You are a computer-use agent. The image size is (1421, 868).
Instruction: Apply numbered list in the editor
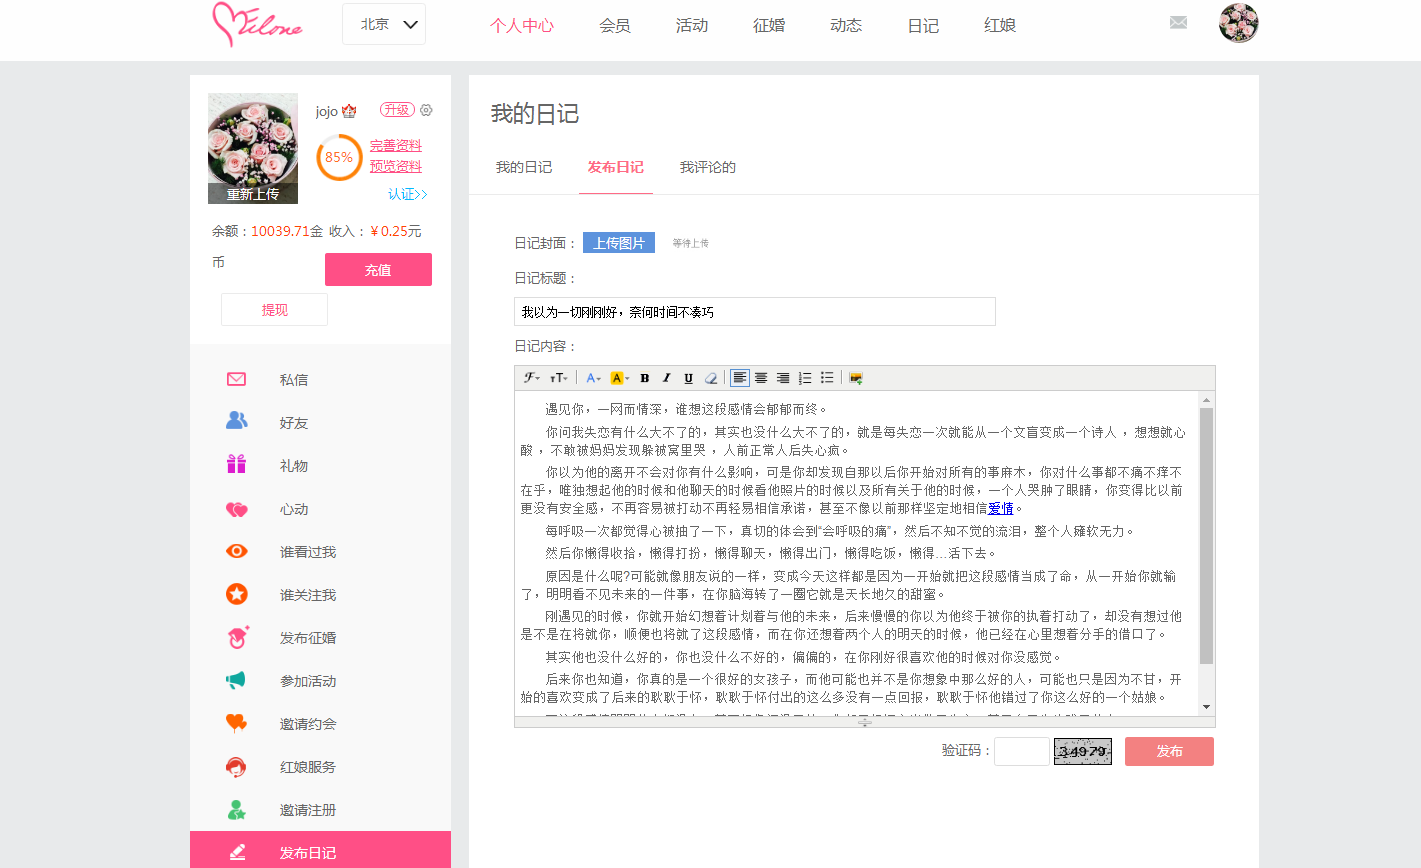[805, 378]
